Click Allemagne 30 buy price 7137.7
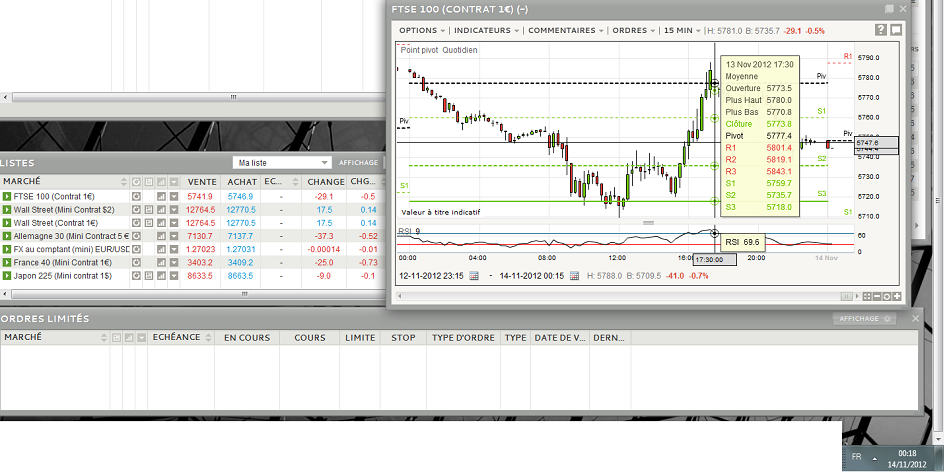Viewport: 945px width, 472px height. (x=240, y=236)
